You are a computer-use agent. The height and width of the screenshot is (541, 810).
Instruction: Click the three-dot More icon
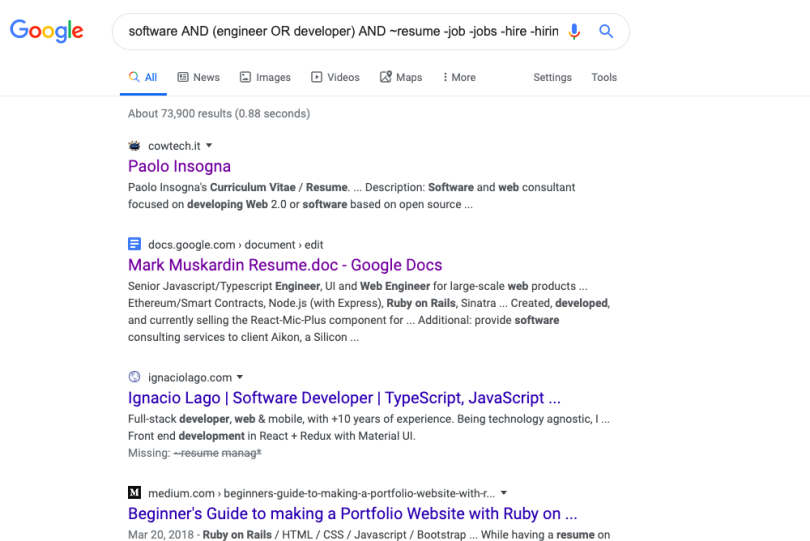(445, 77)
